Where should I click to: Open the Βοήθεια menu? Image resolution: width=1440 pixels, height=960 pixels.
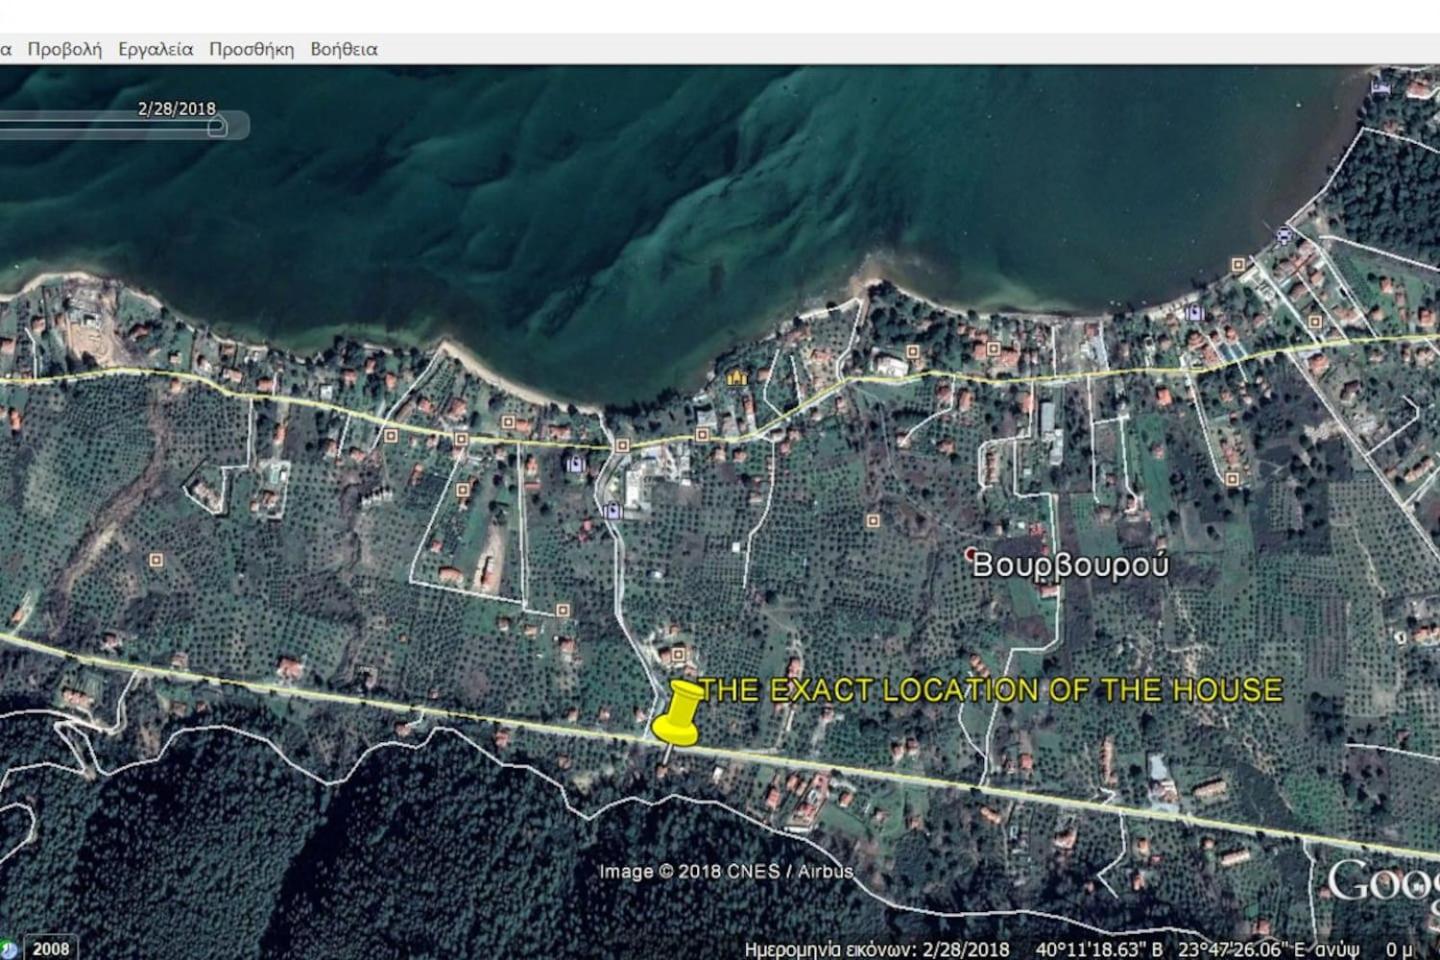pyautogui.click(x=344, y=49)
